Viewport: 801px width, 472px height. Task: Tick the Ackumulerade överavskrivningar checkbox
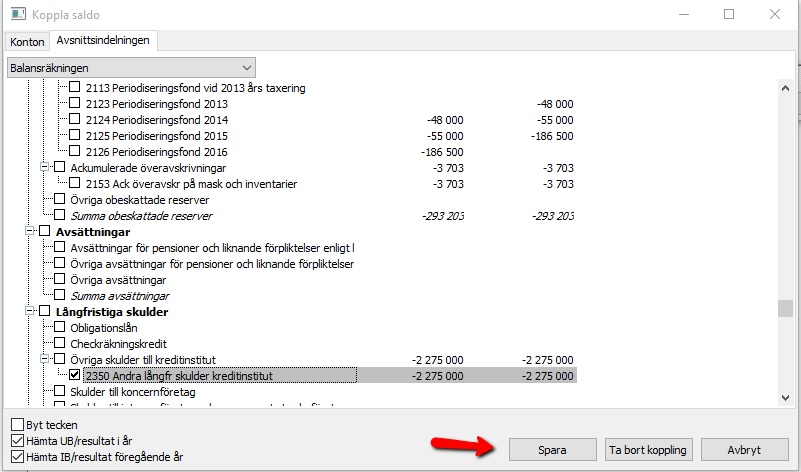point(60,167)
